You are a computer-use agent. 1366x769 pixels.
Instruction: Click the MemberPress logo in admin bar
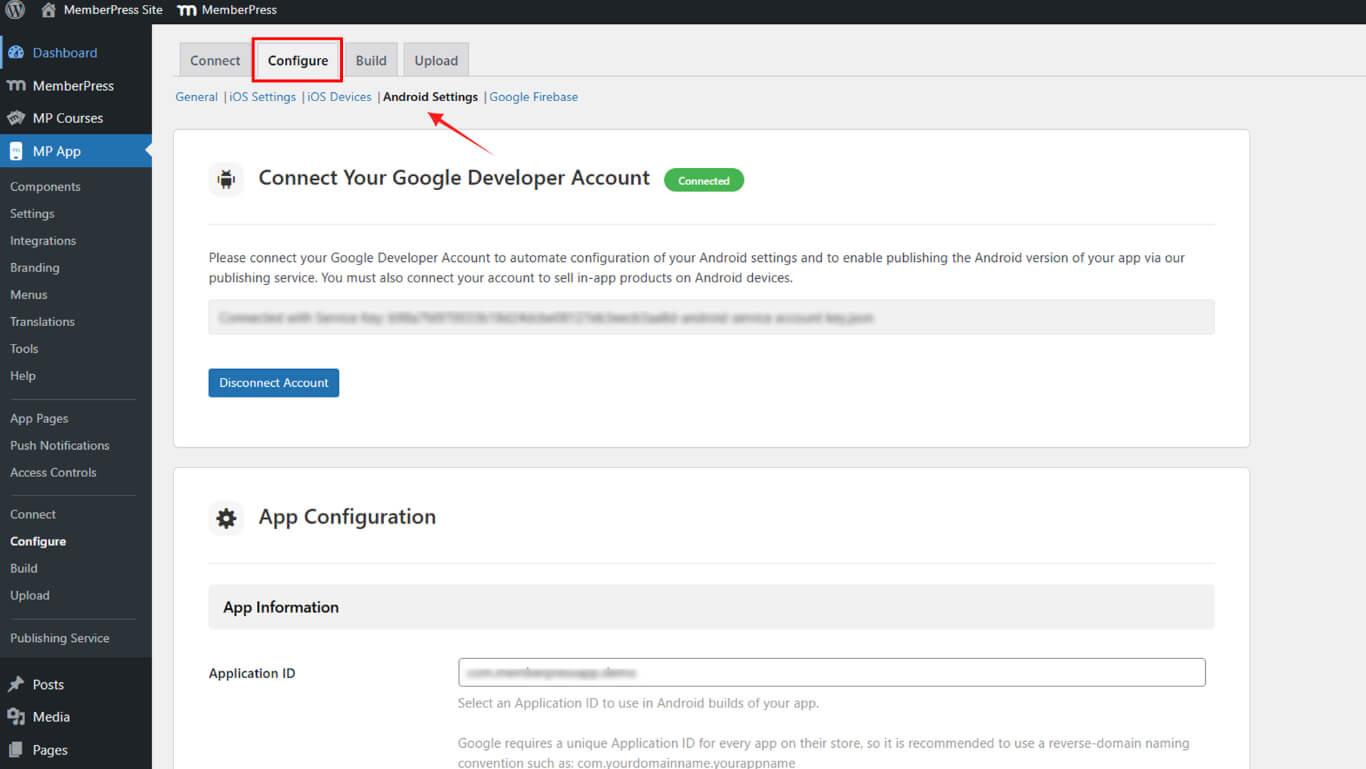[x=186, y=10]
